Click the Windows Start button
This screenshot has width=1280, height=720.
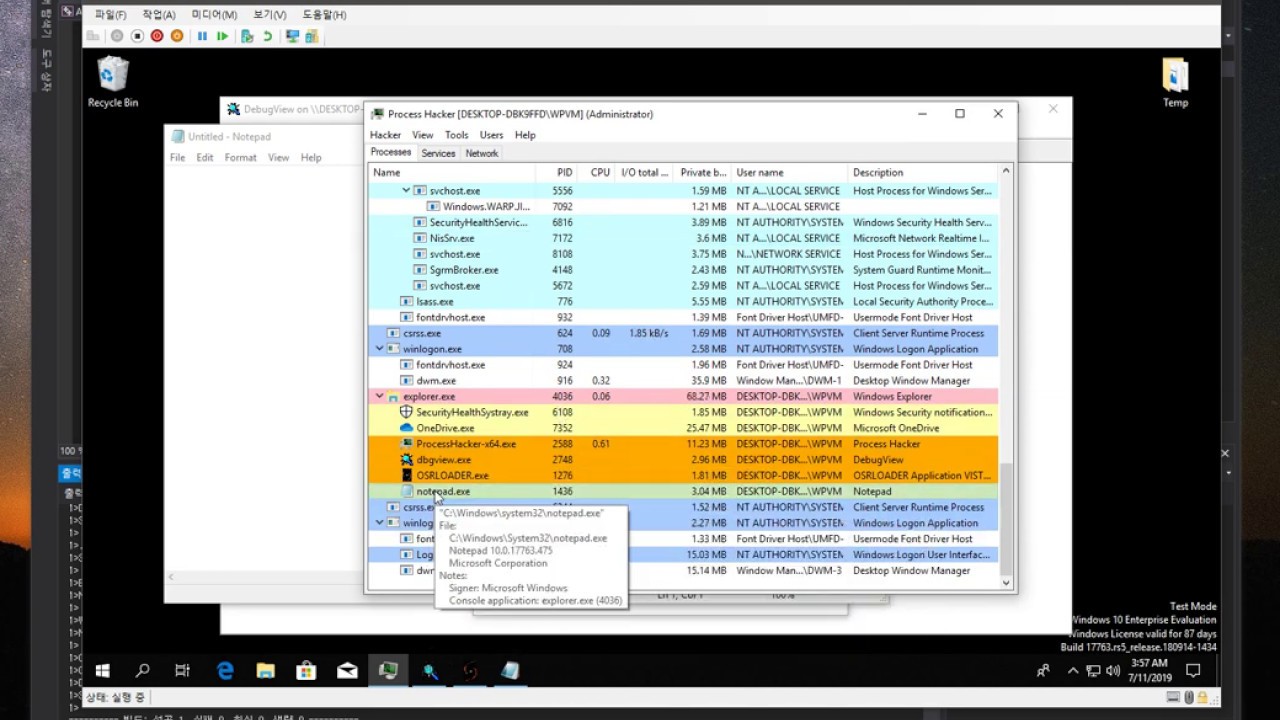coord(102,671)
